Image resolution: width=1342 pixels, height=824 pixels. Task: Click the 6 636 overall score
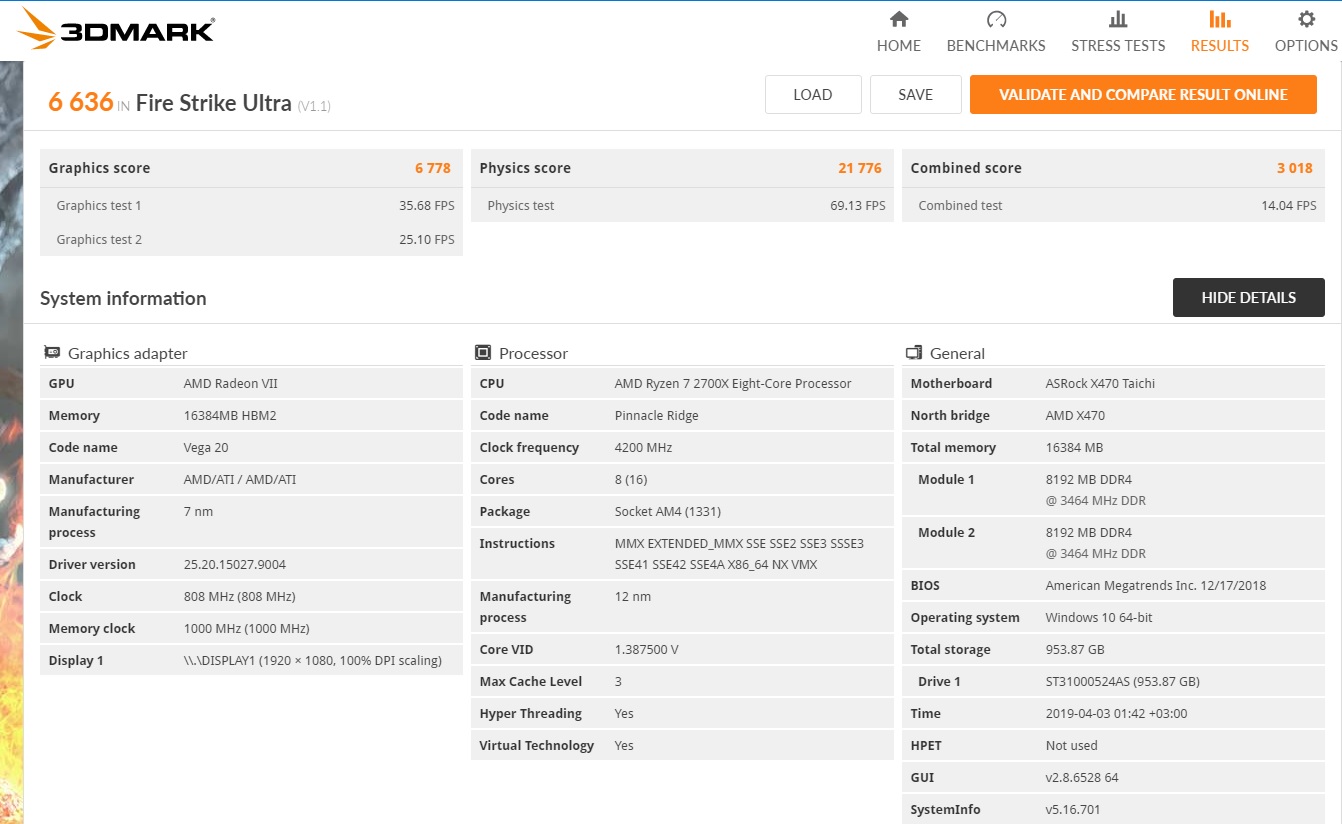(81, 102)
